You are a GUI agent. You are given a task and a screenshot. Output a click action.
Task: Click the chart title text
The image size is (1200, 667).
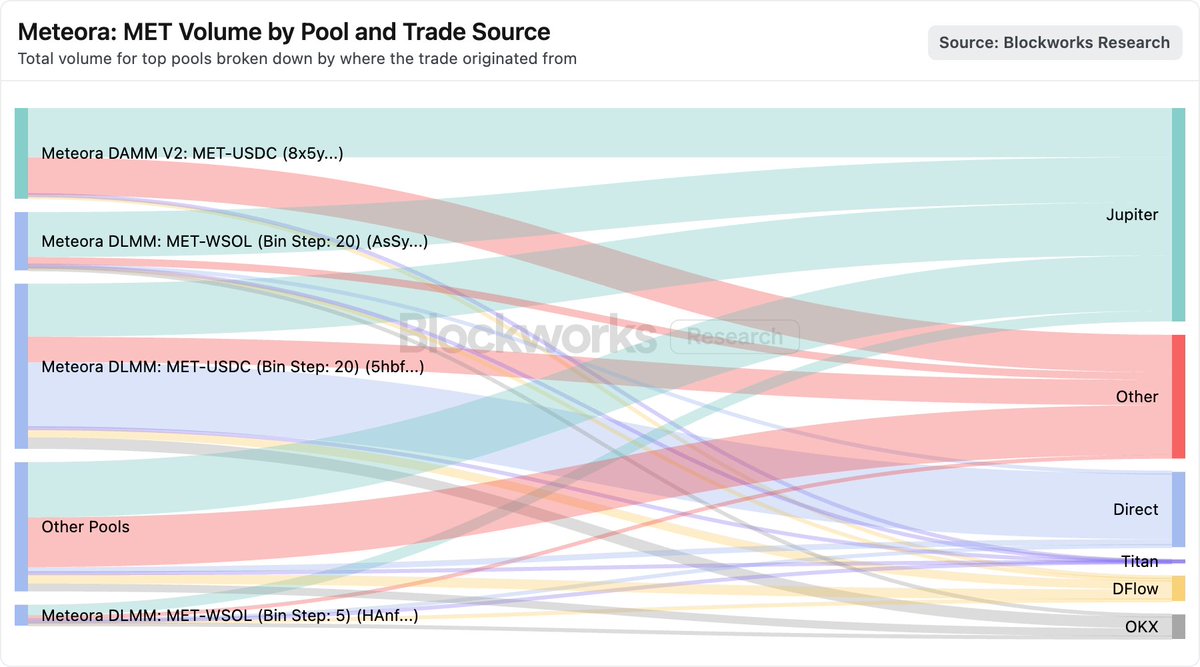coord(284,32)
